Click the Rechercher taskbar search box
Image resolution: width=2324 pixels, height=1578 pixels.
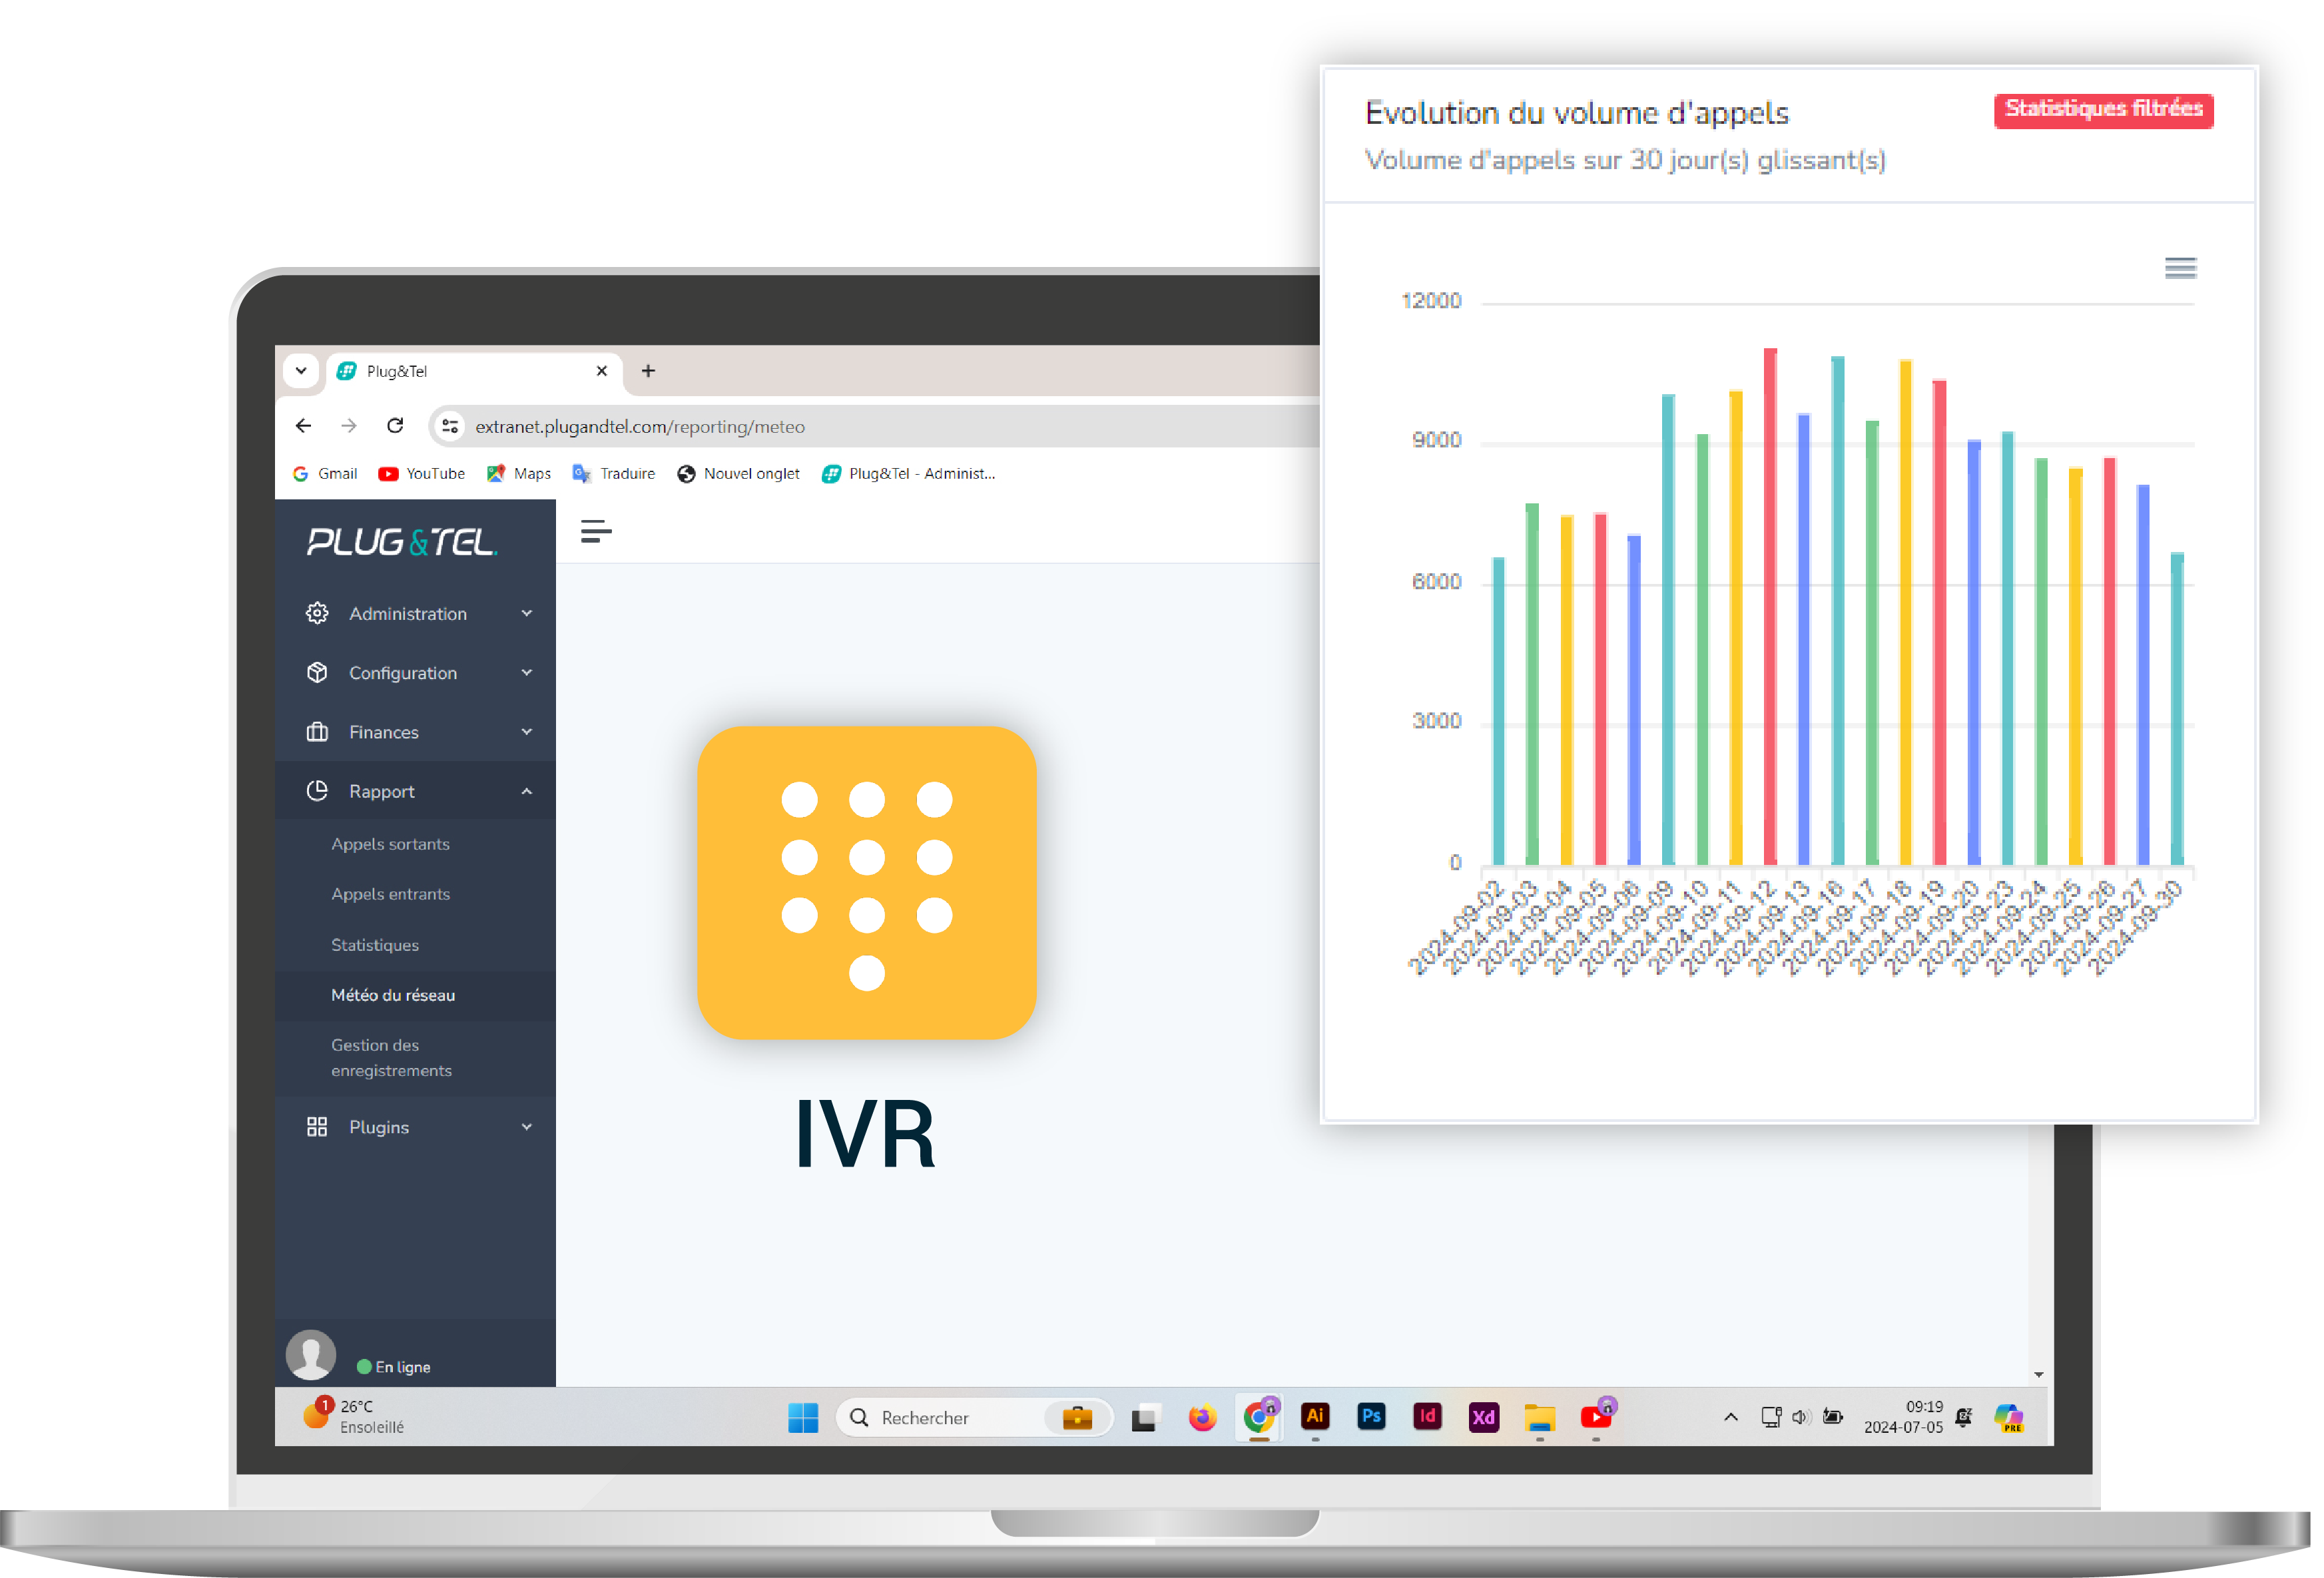[974, 1417]
